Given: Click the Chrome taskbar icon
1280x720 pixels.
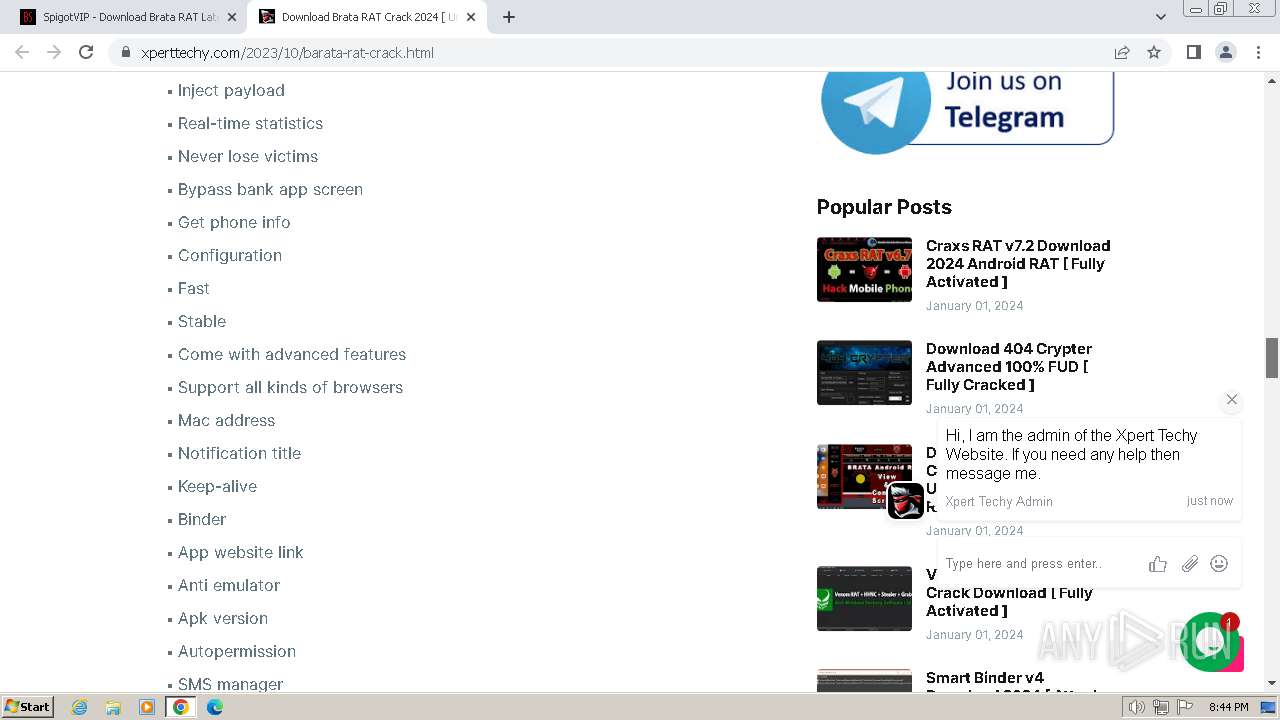Looking at the screenshot, I should [x=181, y=707].
